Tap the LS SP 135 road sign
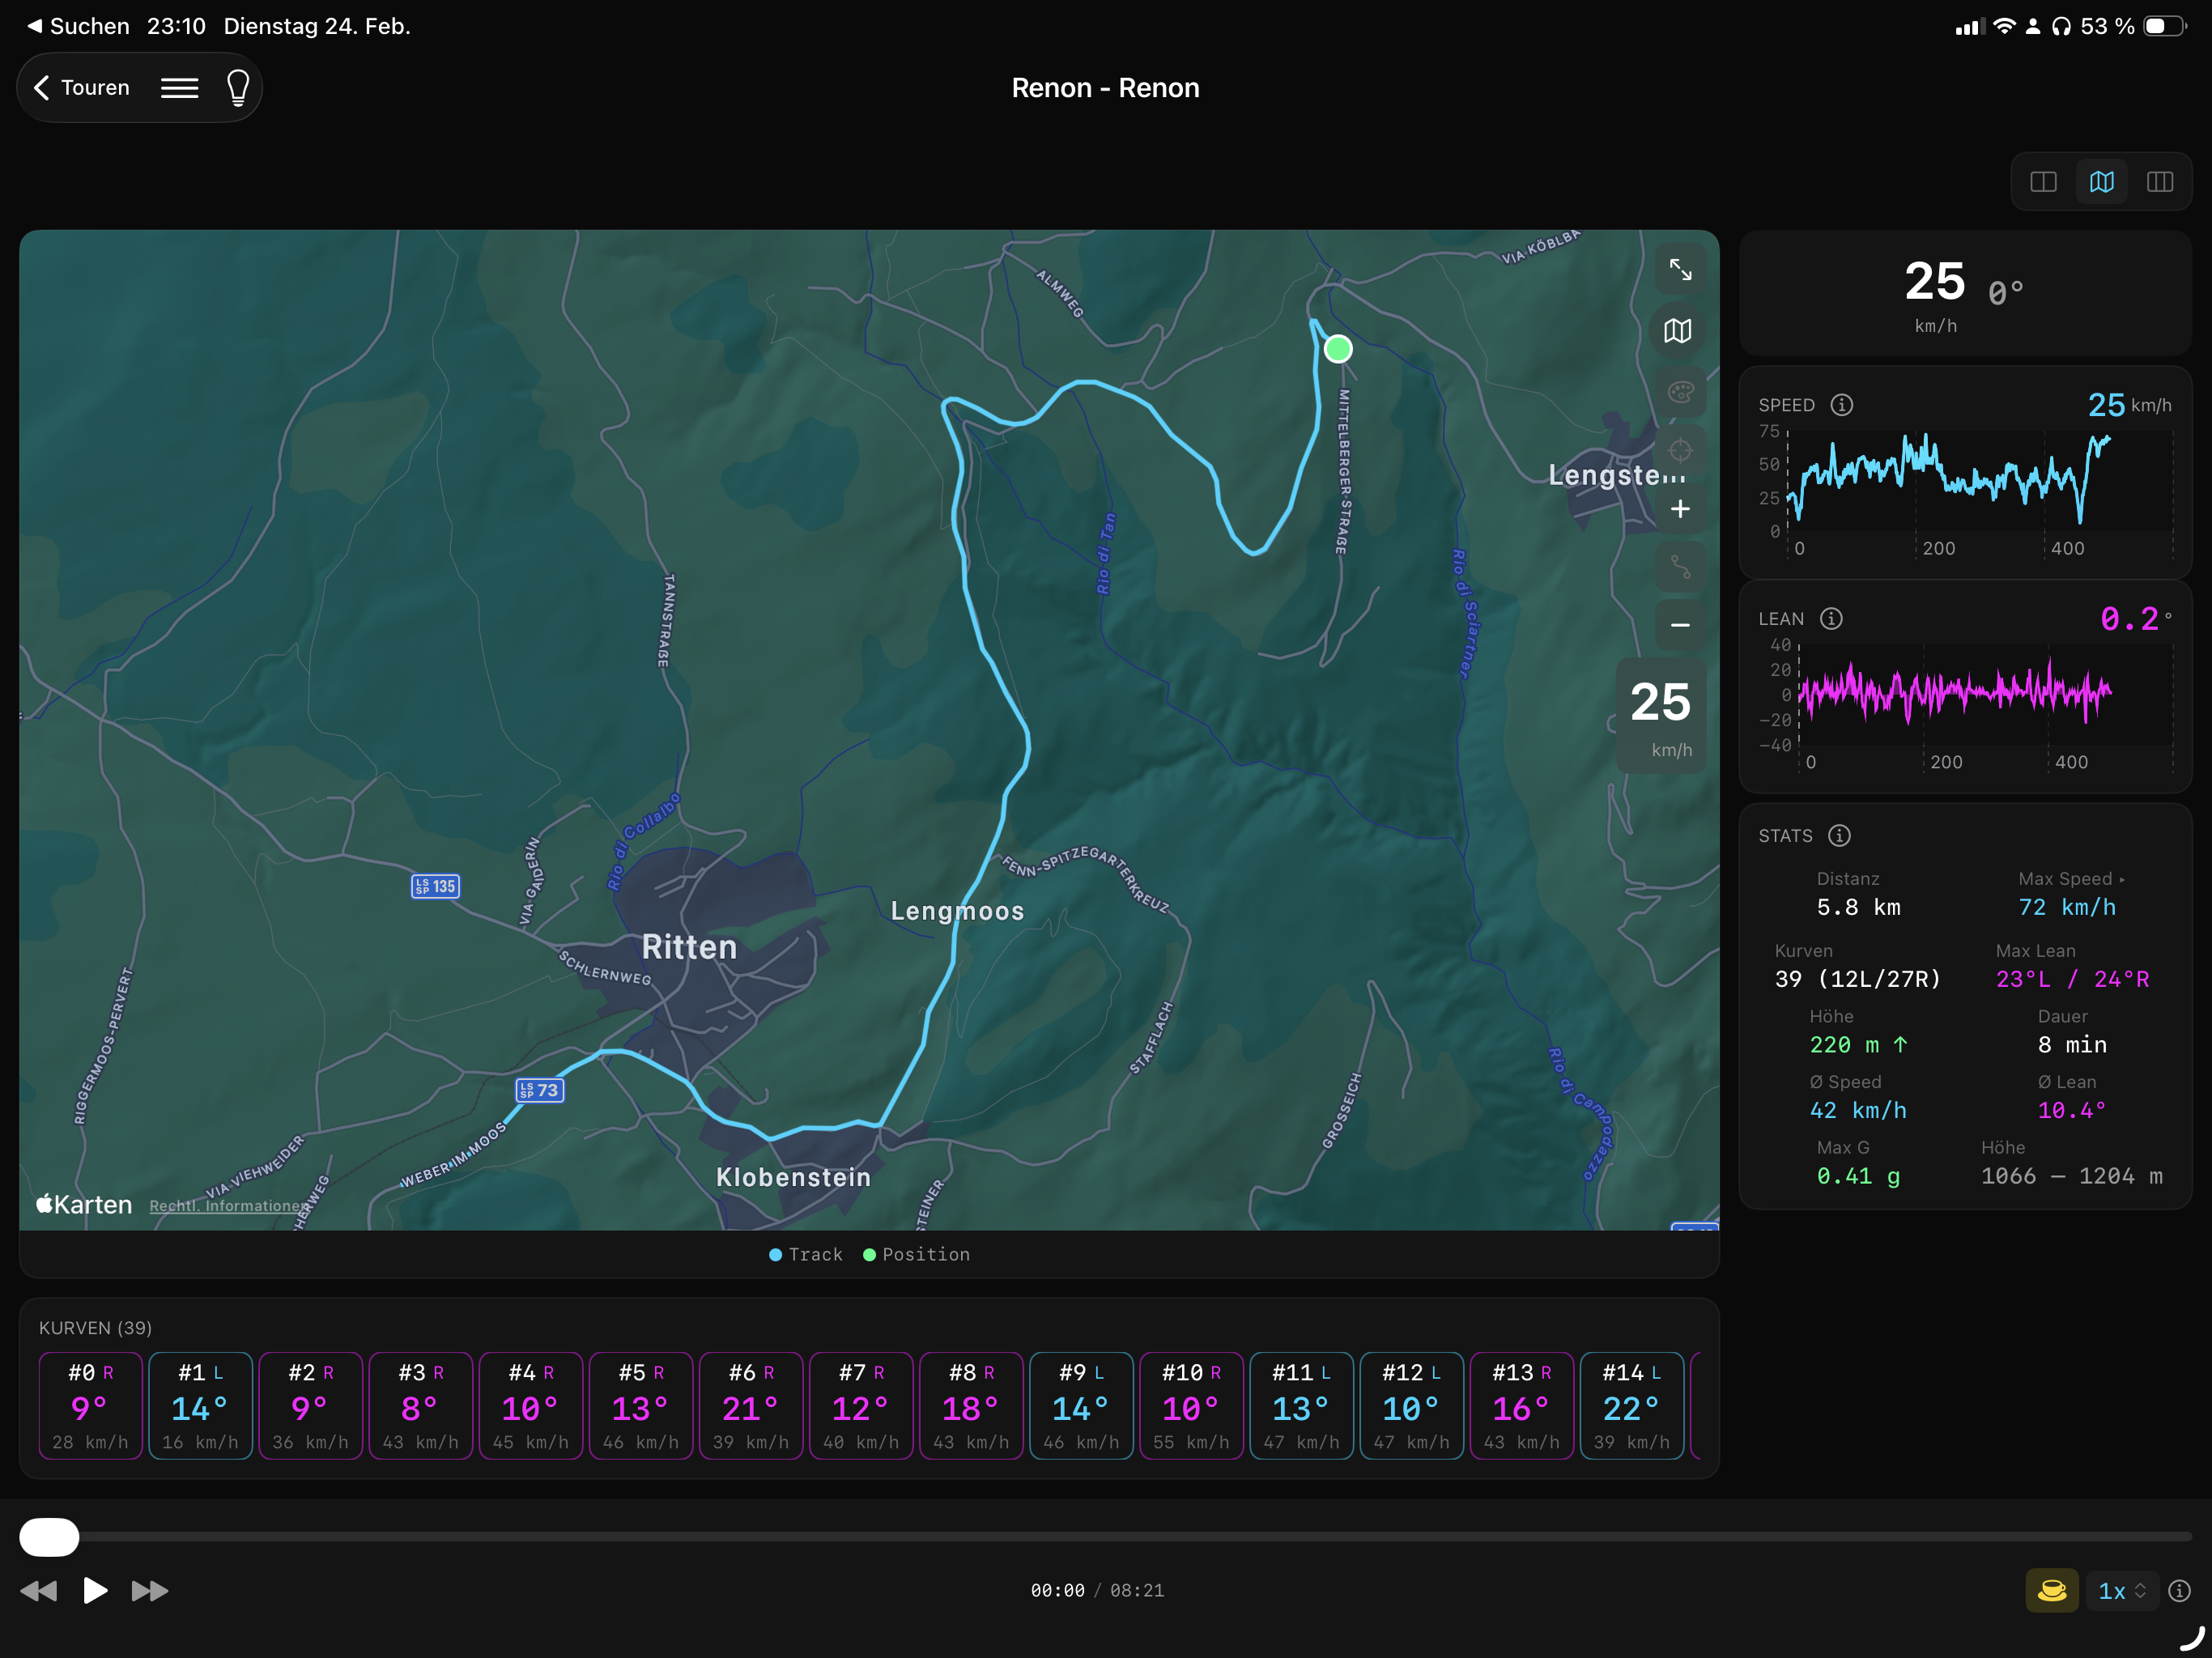2212x1658 pixels. coord(435,886)
